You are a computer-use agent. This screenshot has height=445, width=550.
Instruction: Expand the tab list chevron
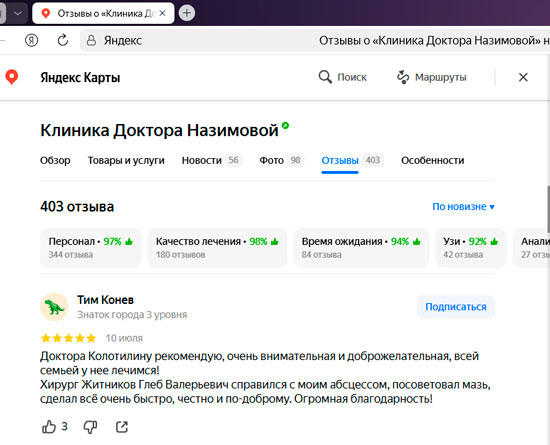tap(18, 13)
